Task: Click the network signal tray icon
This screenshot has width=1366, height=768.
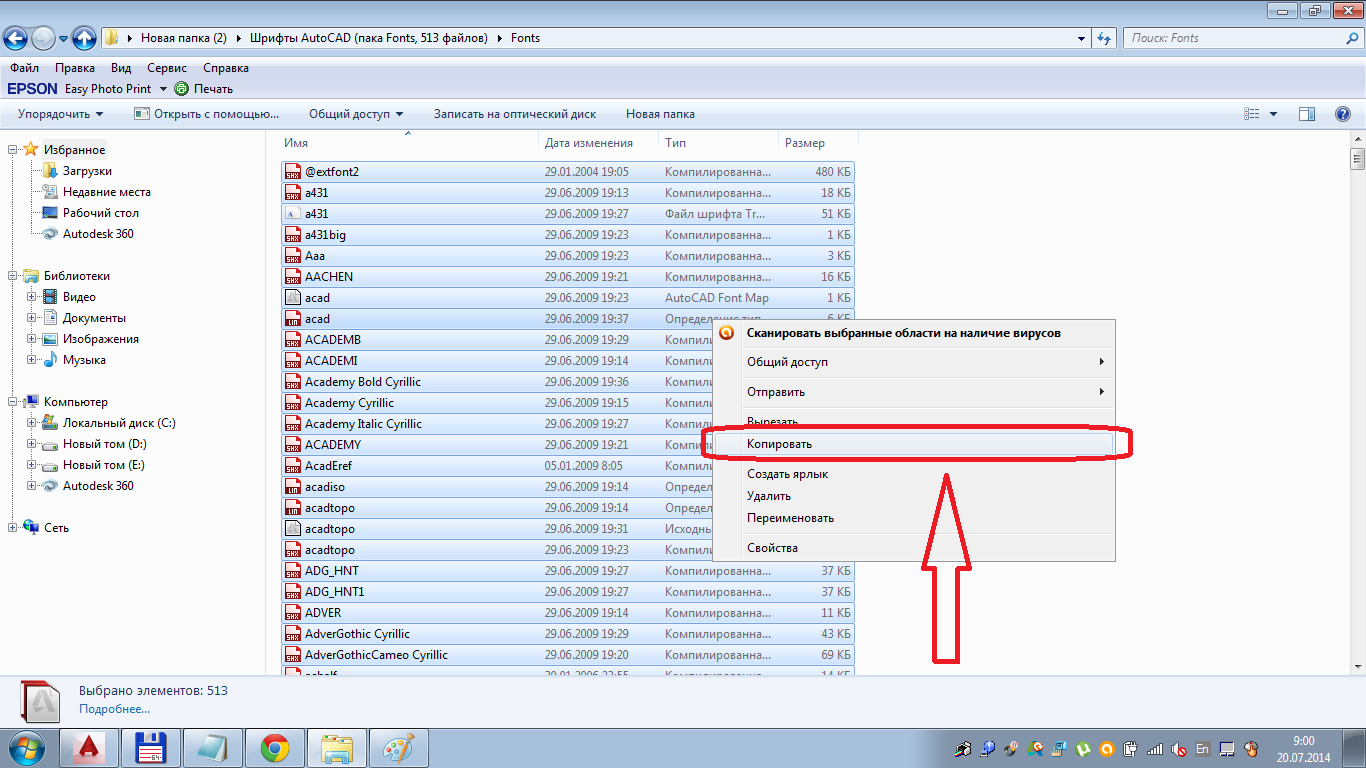Action: point(1155,748)
